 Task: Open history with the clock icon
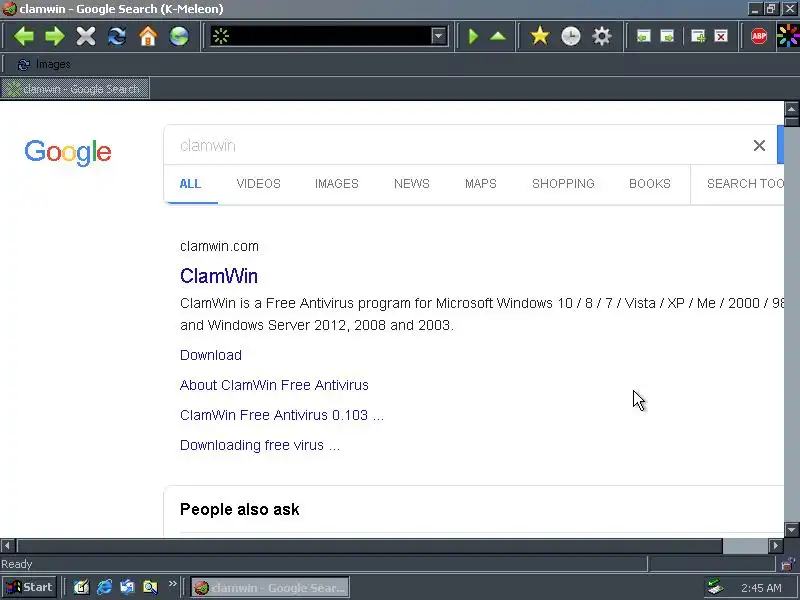click(571, 36)
